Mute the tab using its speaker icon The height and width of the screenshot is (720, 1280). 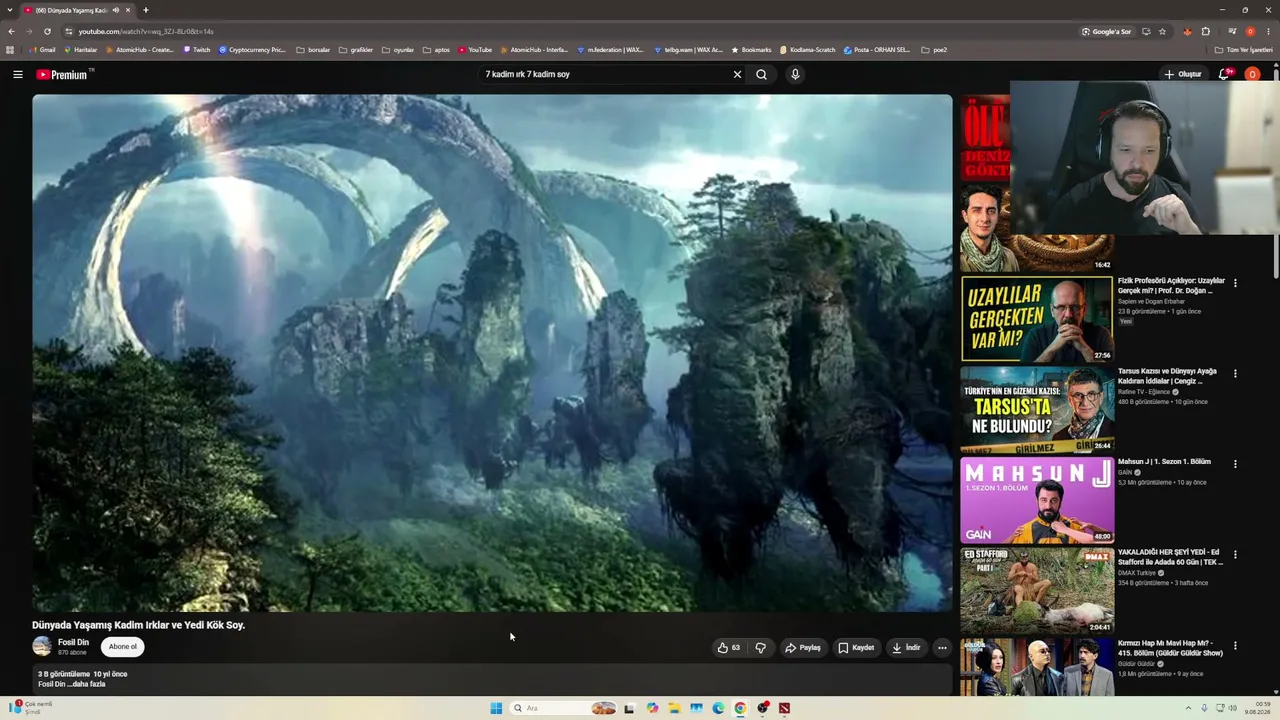116,10
